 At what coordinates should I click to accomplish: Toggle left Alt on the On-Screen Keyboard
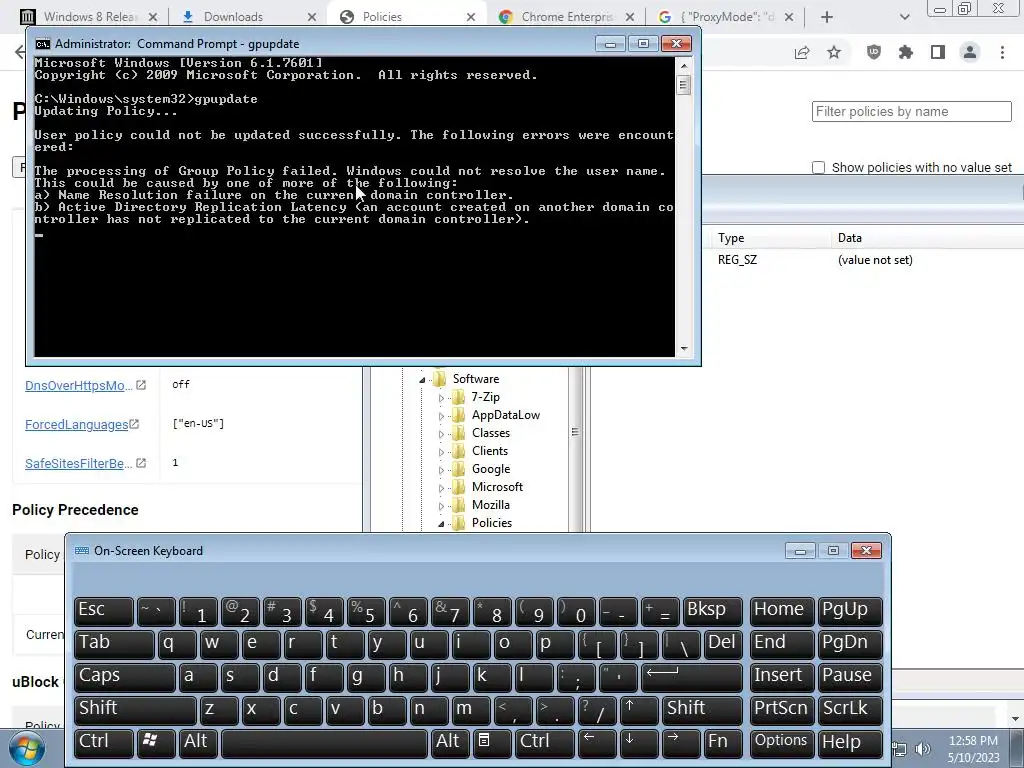pos(197,743)
